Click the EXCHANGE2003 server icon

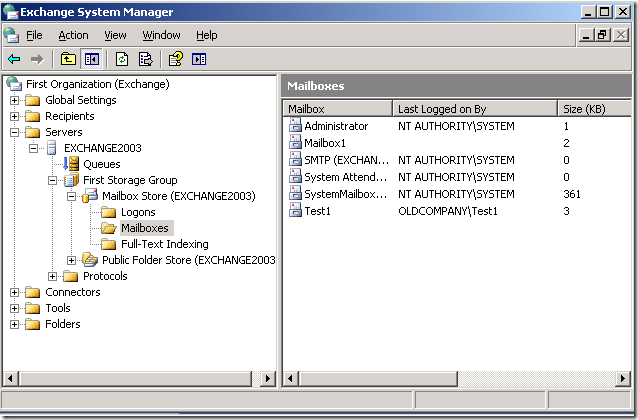pos(52,148)
